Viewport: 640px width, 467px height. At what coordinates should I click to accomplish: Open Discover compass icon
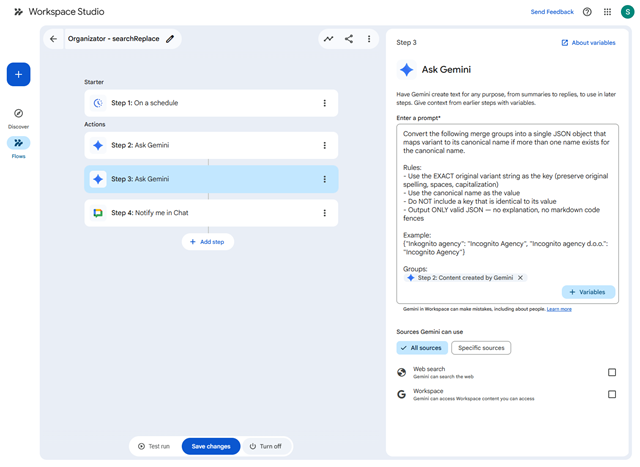18,113
